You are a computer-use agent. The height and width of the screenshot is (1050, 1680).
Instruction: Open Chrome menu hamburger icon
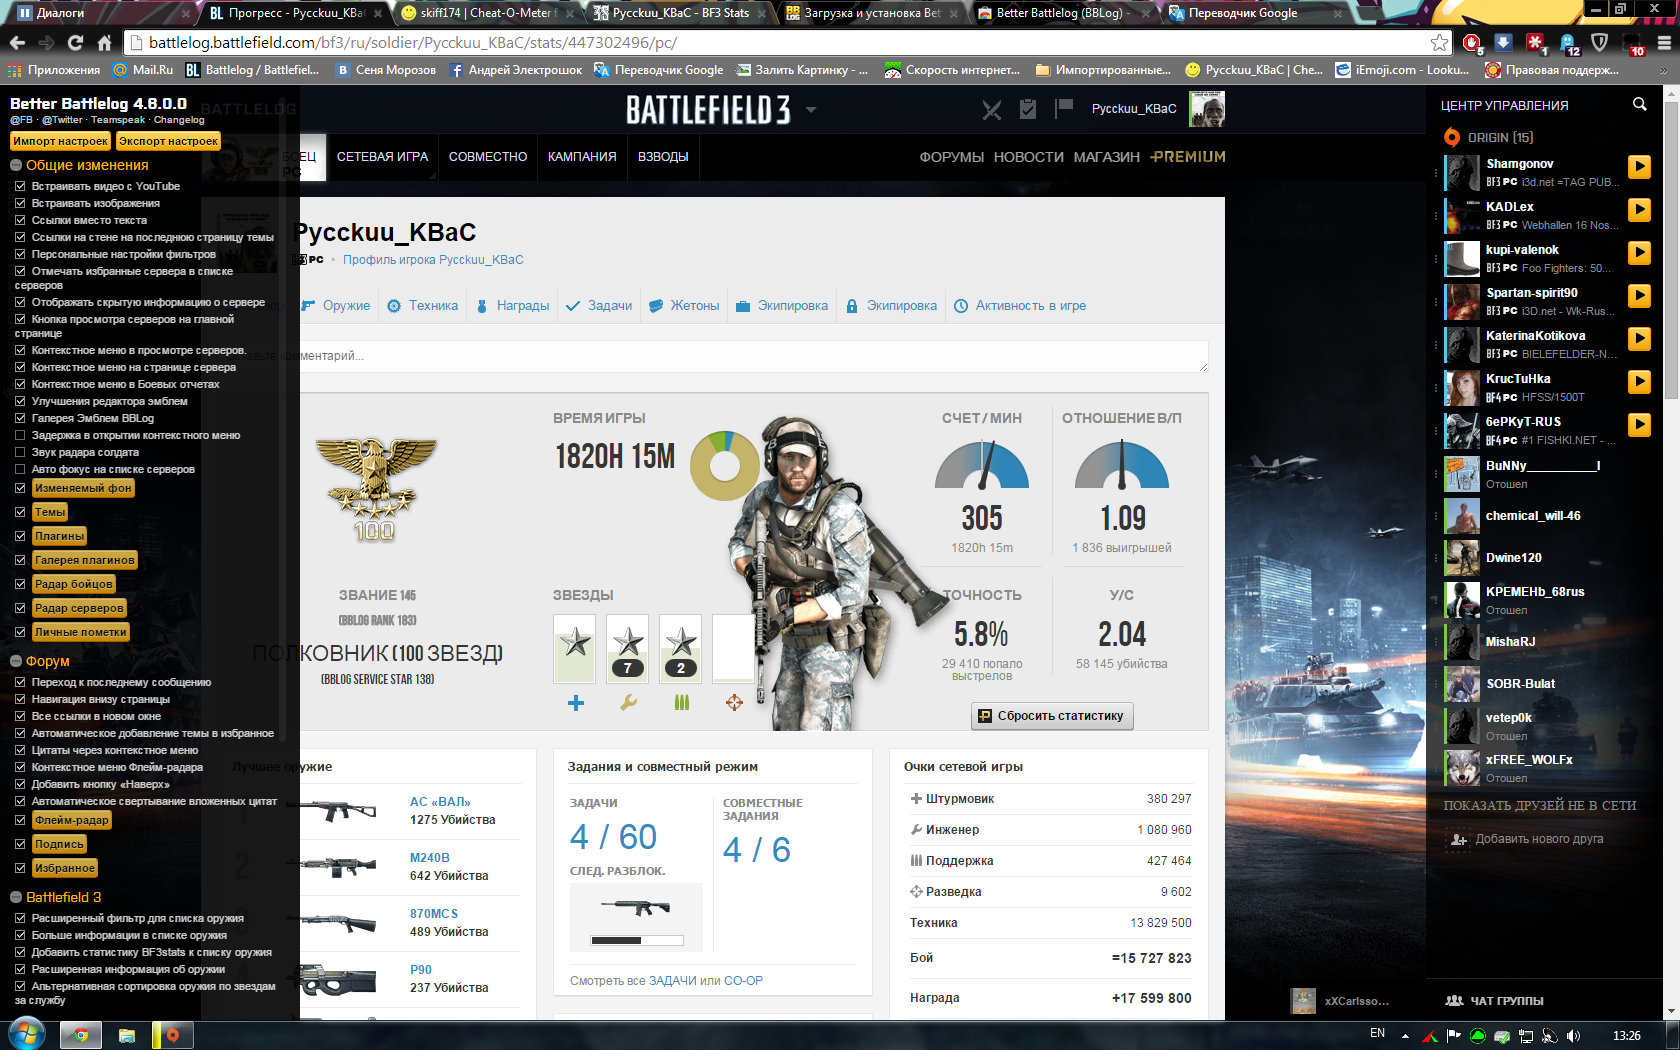1664,42
